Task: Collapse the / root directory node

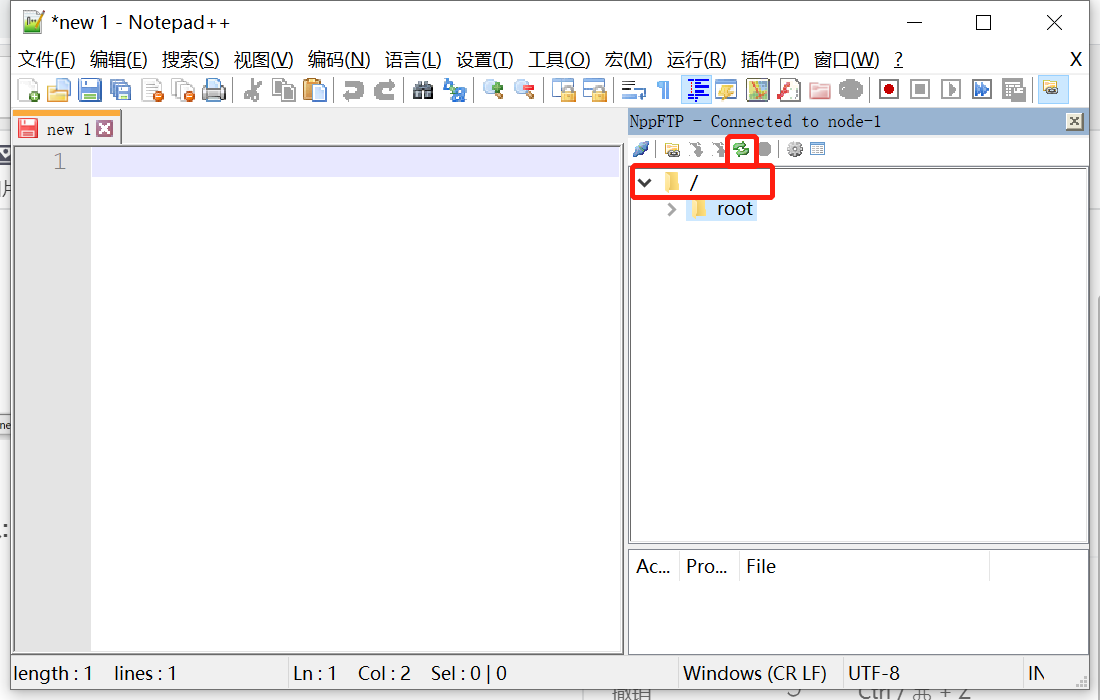Action: click(x=645, y=183)
